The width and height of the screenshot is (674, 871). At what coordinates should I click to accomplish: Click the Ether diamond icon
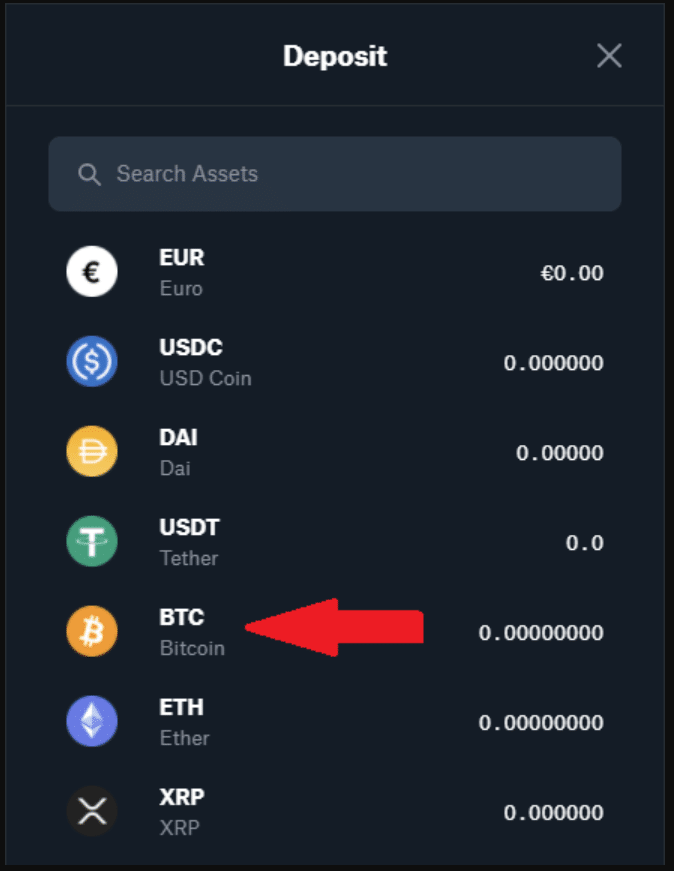click(92, 722)
